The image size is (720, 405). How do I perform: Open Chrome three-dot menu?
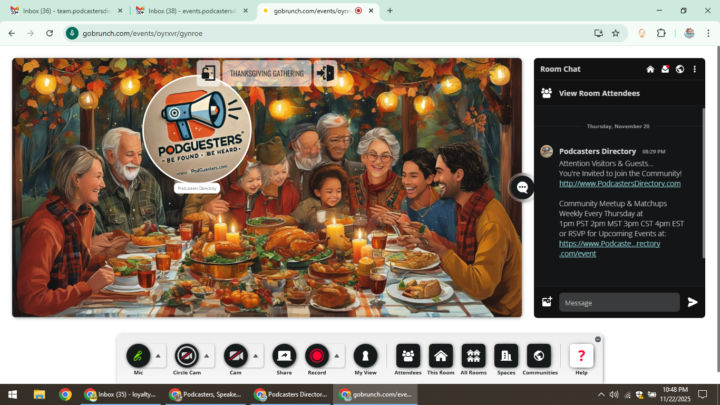coord(709,33)
